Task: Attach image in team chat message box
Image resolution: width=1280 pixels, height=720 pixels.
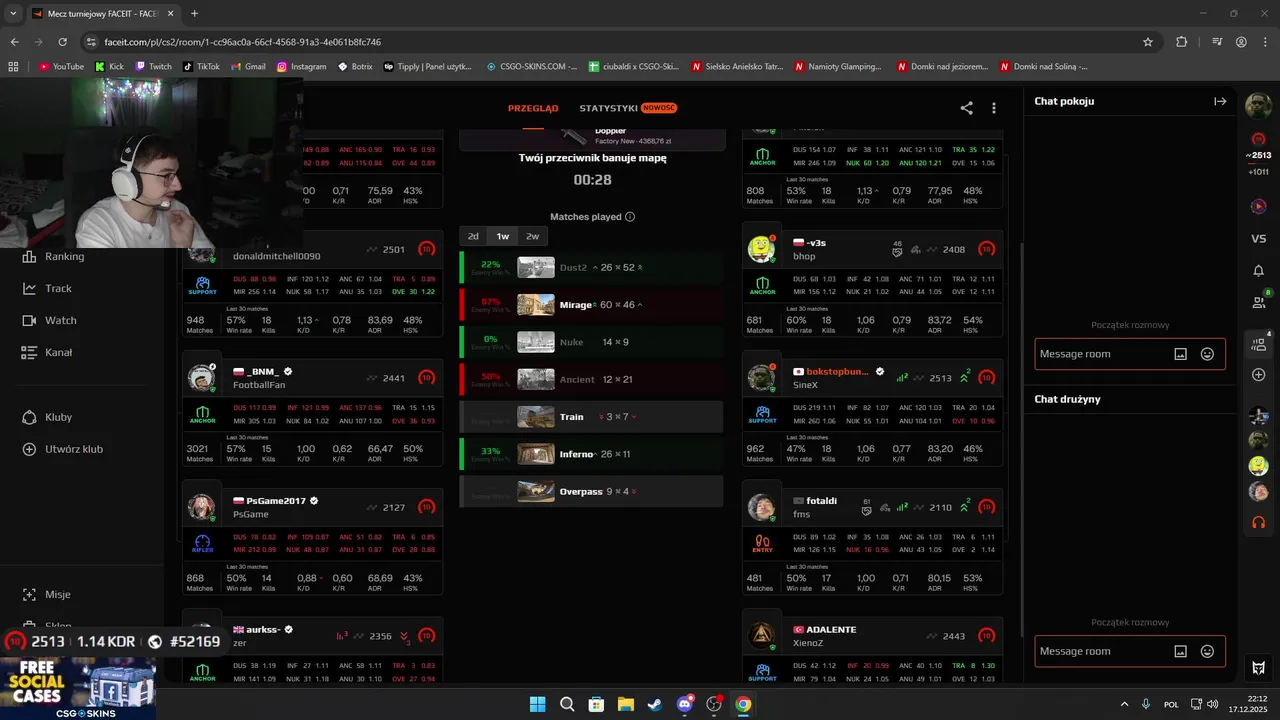Action: point(1180,651)
